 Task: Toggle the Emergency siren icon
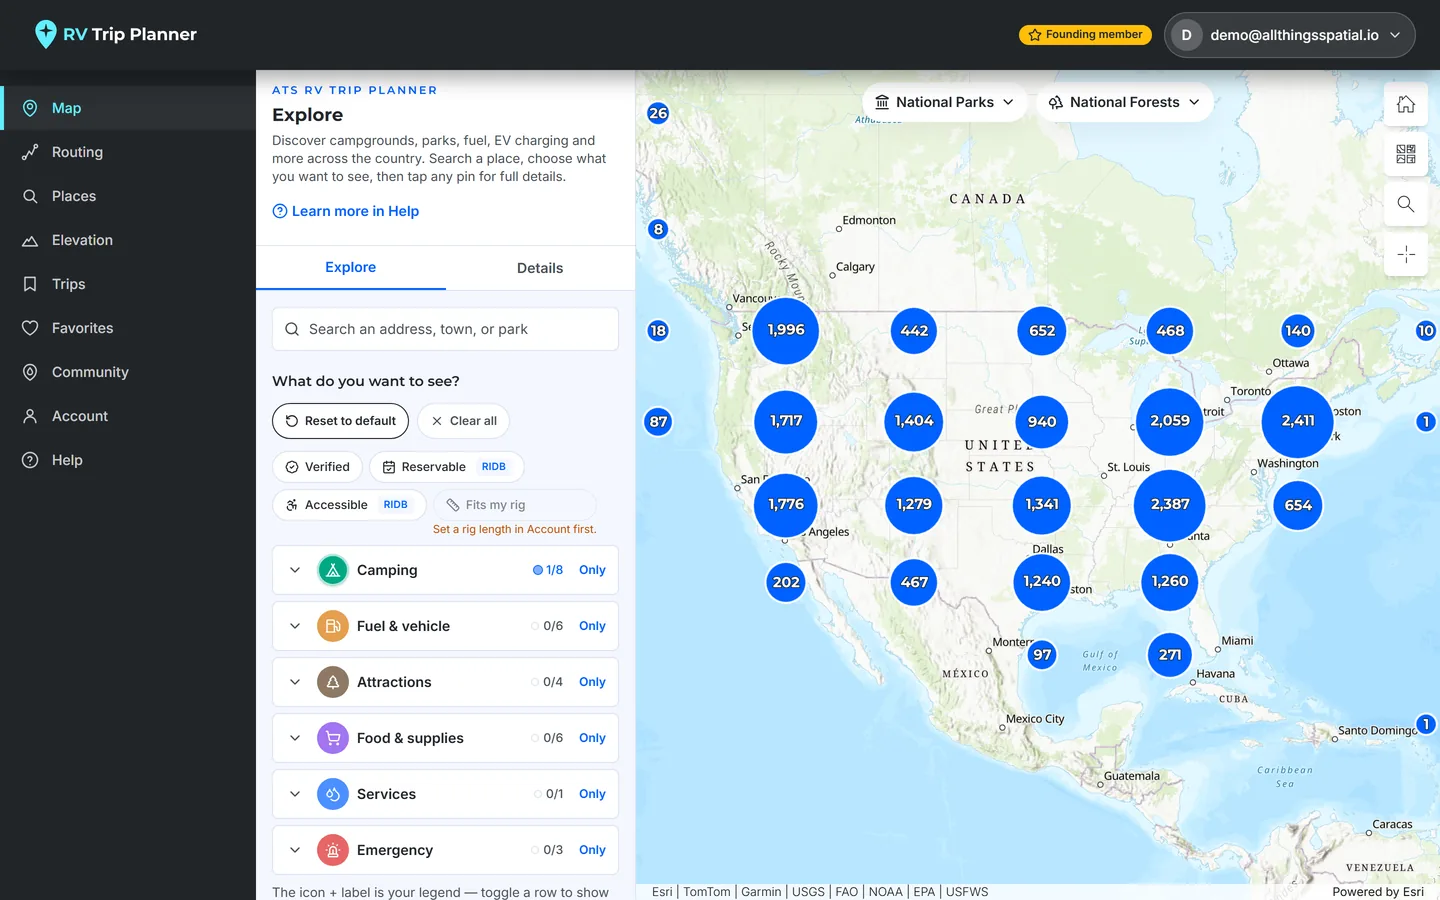click(x=333, y=850)
